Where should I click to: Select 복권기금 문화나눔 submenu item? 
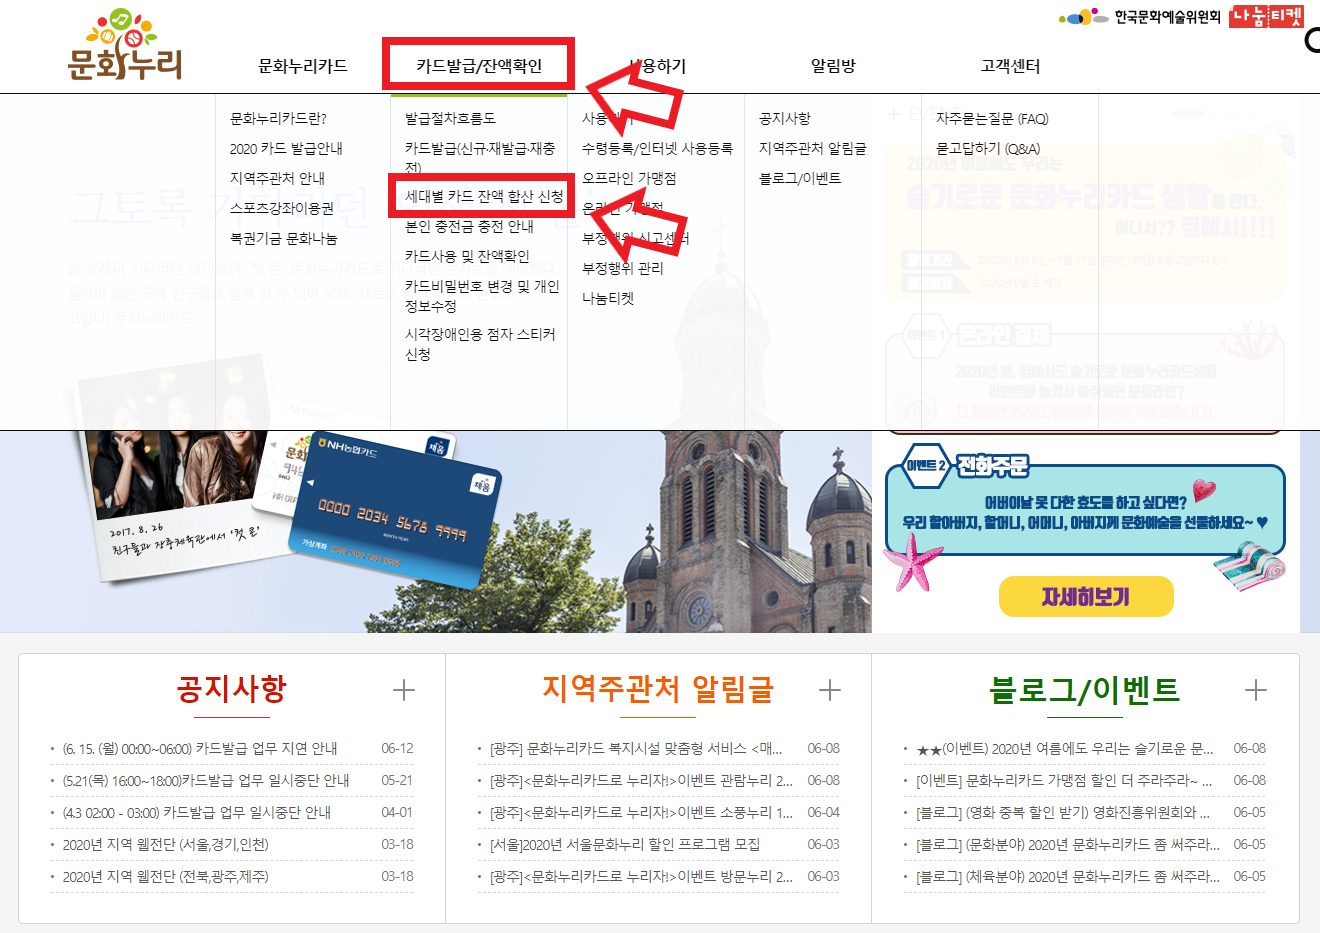pyautogui.click(x=284, y=238)
